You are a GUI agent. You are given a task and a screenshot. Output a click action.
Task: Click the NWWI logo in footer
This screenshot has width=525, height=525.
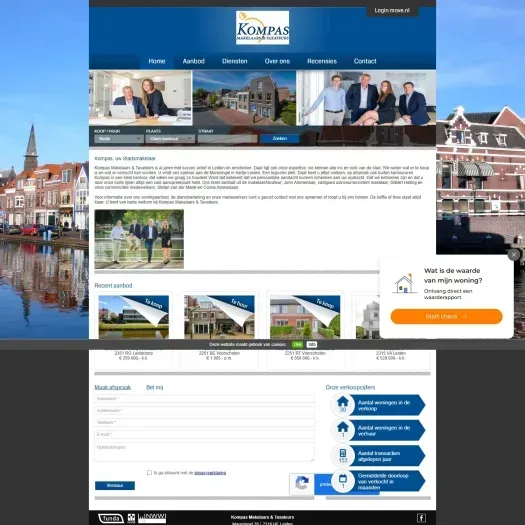pyautogui.click(x=152, y=518)
